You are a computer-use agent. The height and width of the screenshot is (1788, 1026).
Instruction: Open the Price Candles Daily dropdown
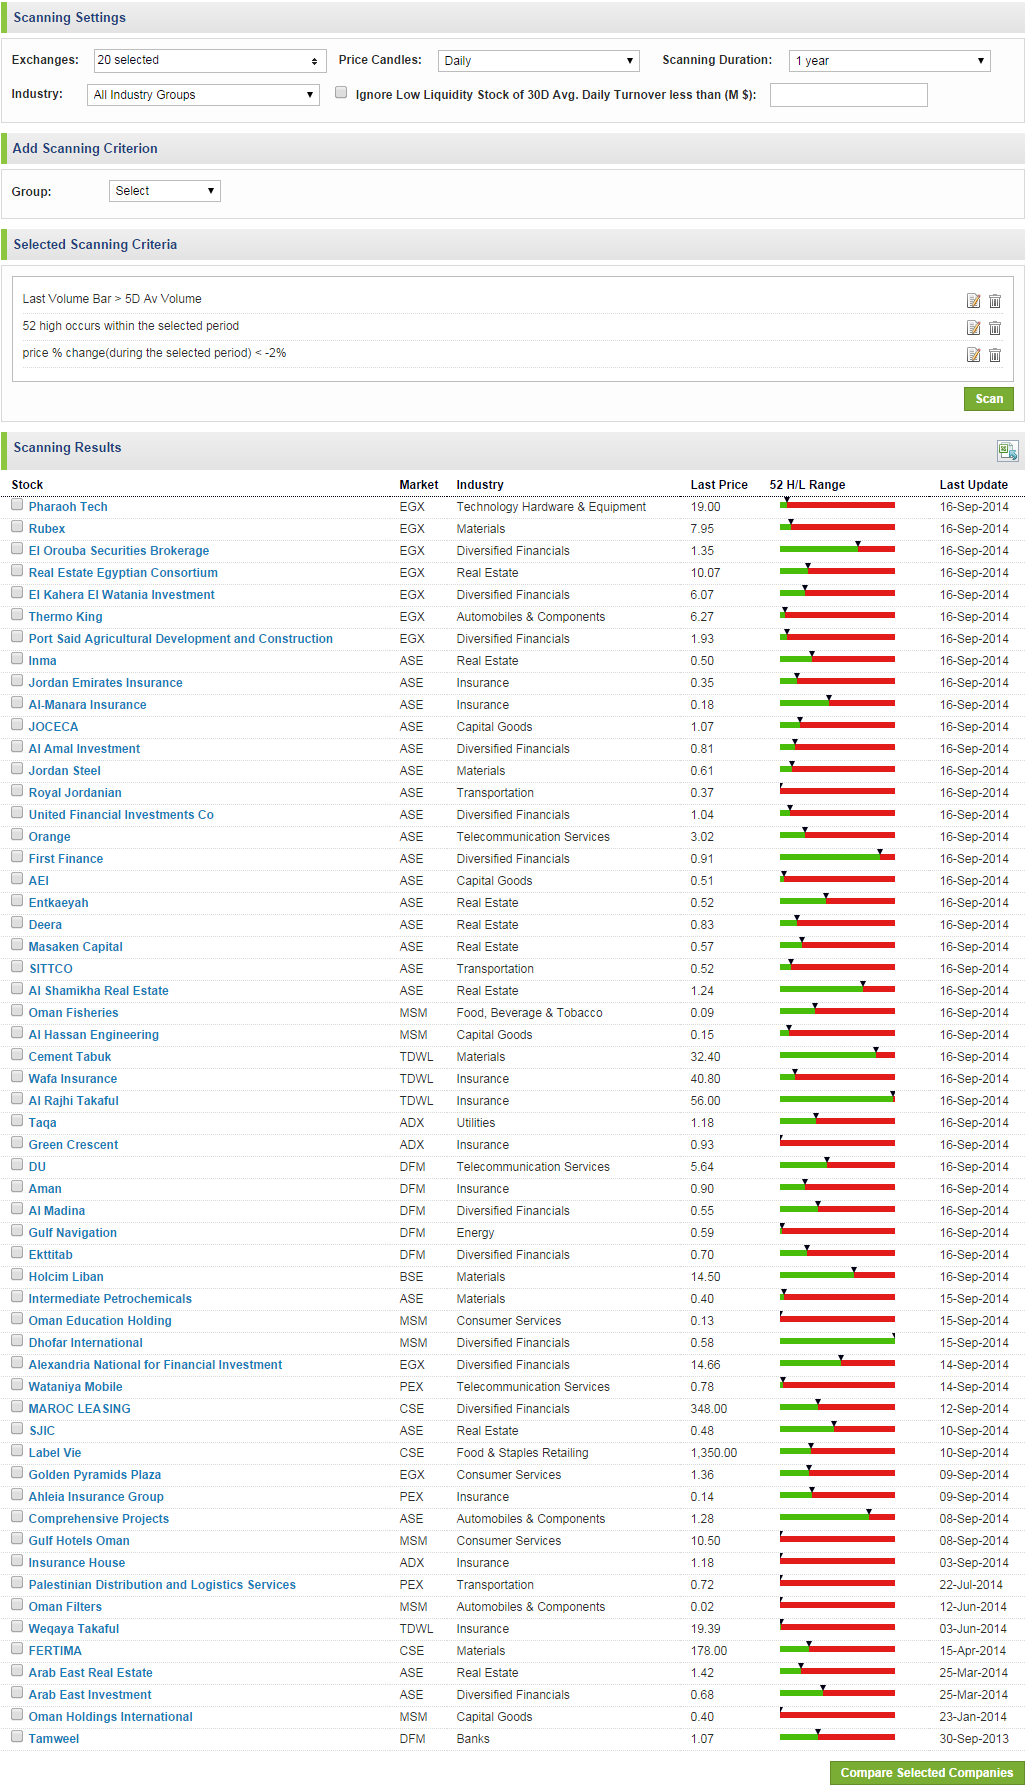pyautogui.click(x=539, y=61)
